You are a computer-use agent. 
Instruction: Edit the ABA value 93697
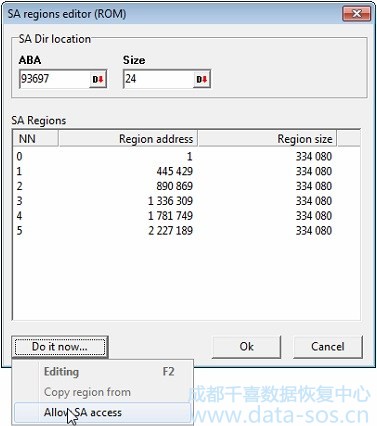click(54, 79)
